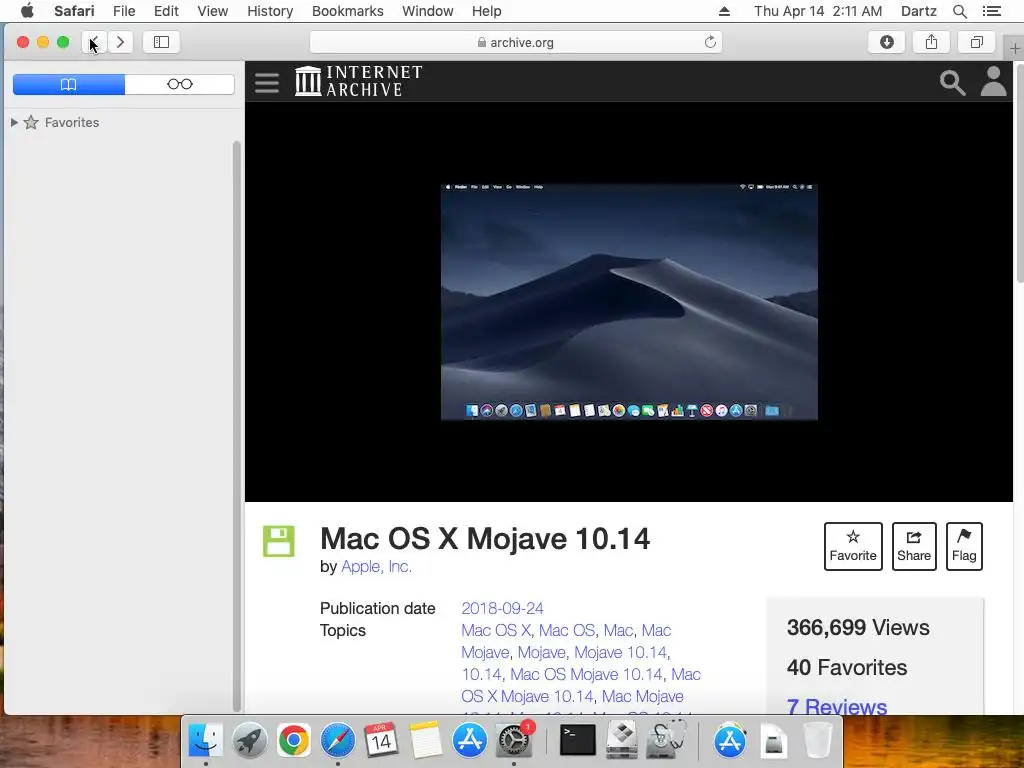Image resolution: width=1024 pixels, height=768 pixels.
Task: Select the Bookmarks sidebar tab
Action: (69, 84)
